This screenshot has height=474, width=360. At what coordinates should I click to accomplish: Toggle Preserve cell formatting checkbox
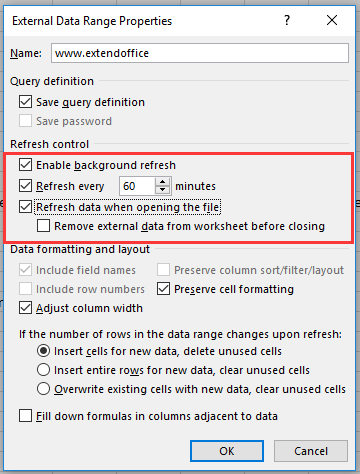(163, 289)
